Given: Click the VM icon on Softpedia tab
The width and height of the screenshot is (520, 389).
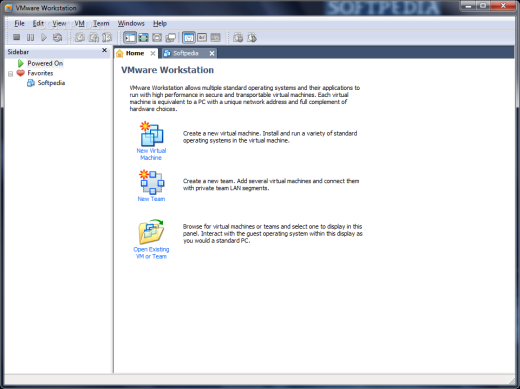Looking at the screenshot, I should tap(167, 53).
